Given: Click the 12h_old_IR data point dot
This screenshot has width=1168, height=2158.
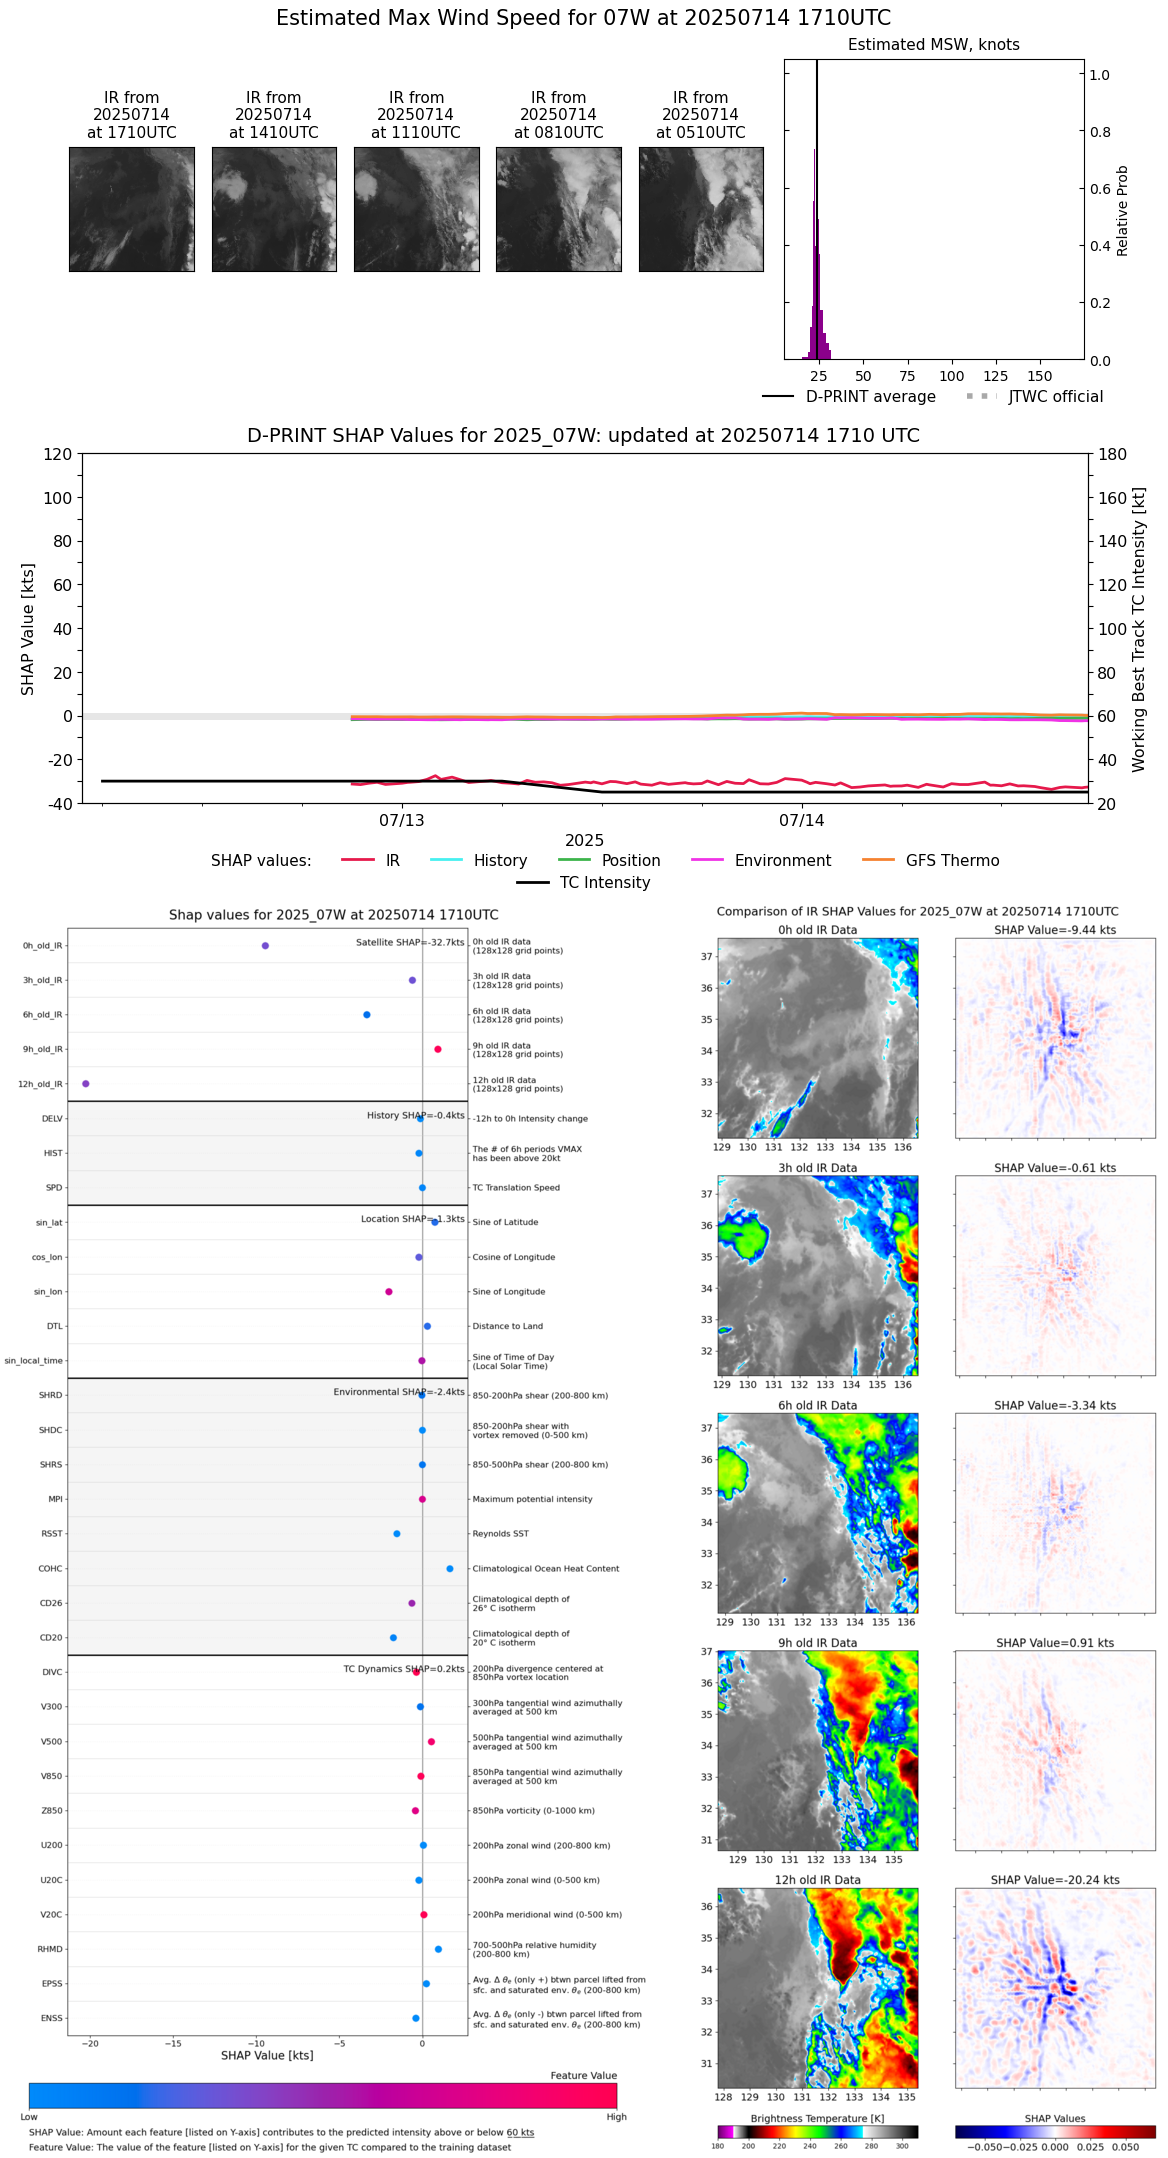Looking at the screenshot, I should (x=86, y=1083).
